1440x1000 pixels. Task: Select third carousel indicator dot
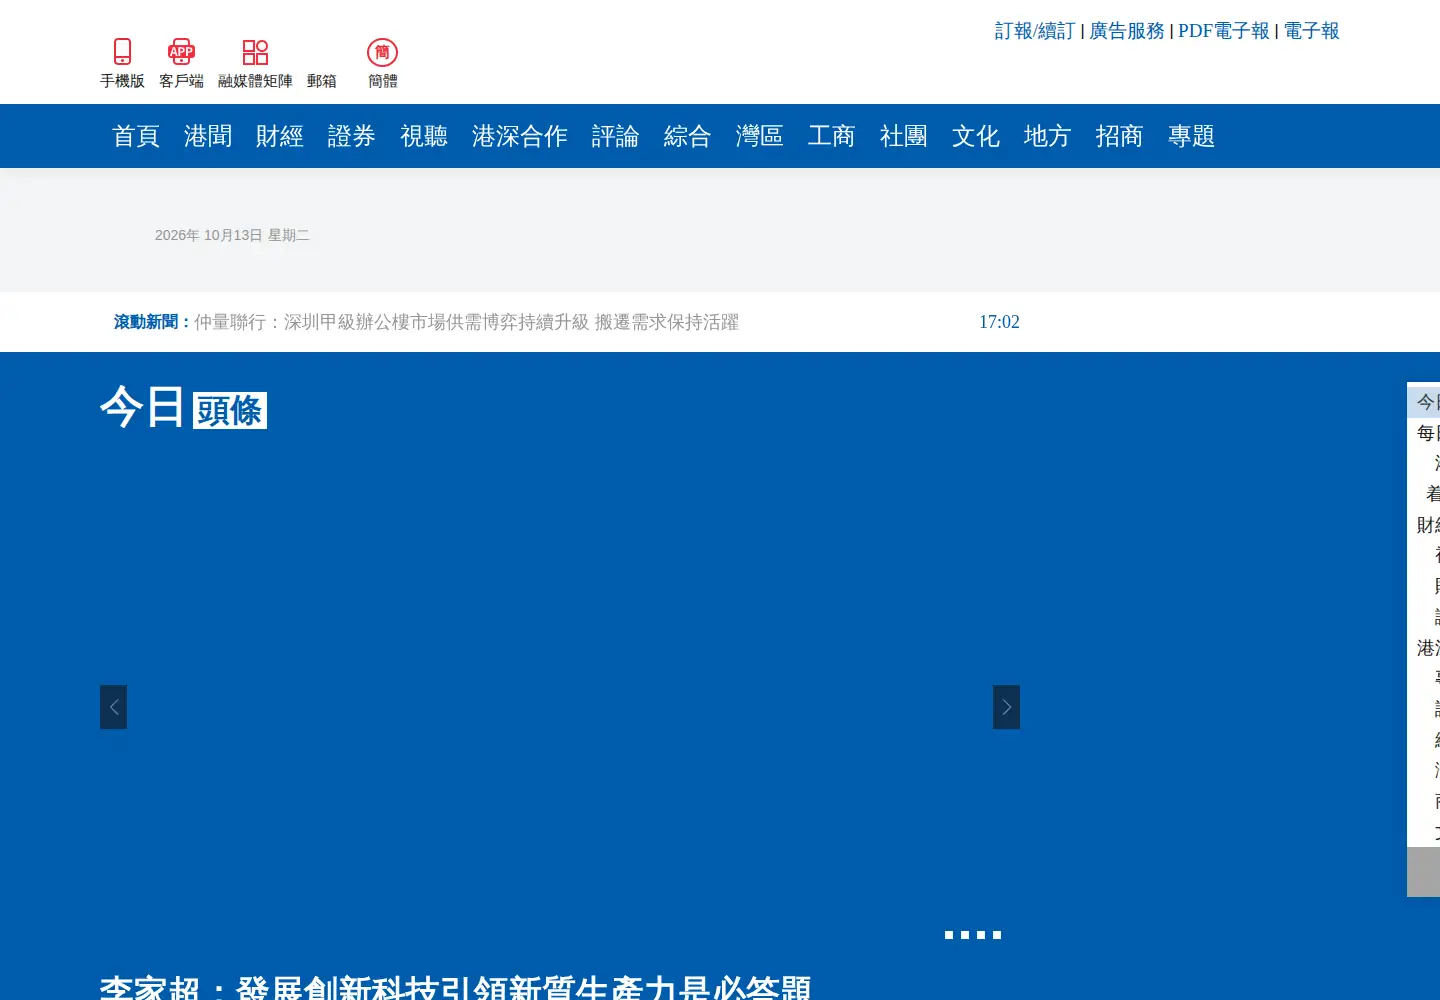point(981,935)
